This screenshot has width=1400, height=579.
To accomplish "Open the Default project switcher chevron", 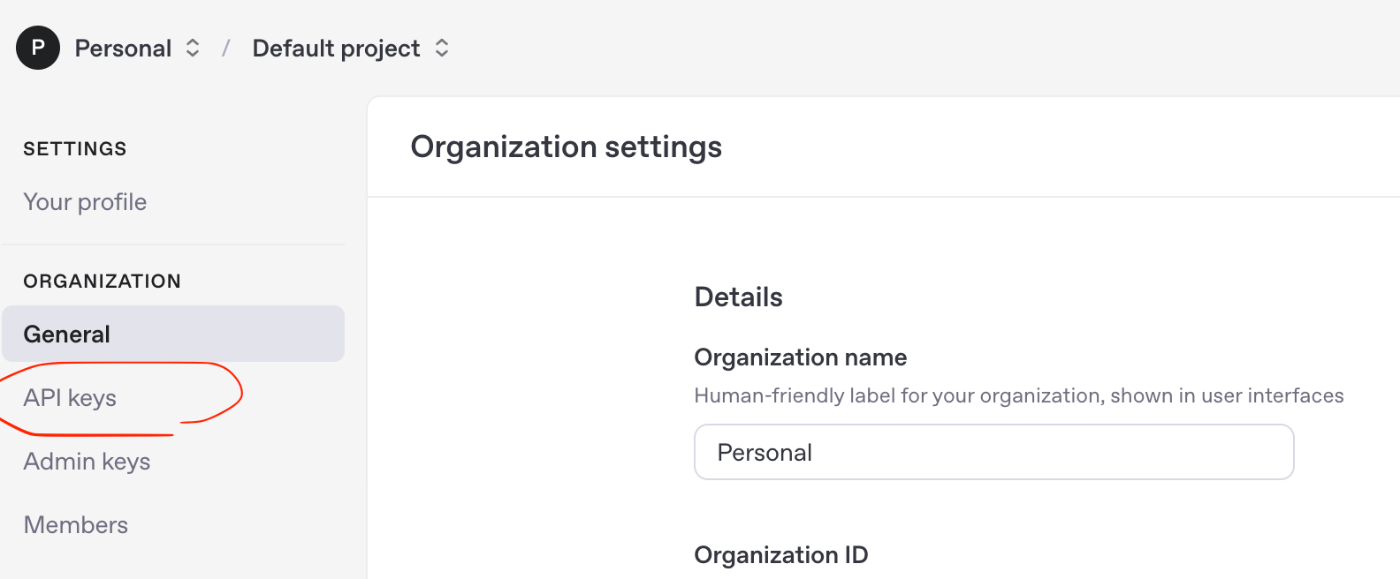I will tap(442, 48).
